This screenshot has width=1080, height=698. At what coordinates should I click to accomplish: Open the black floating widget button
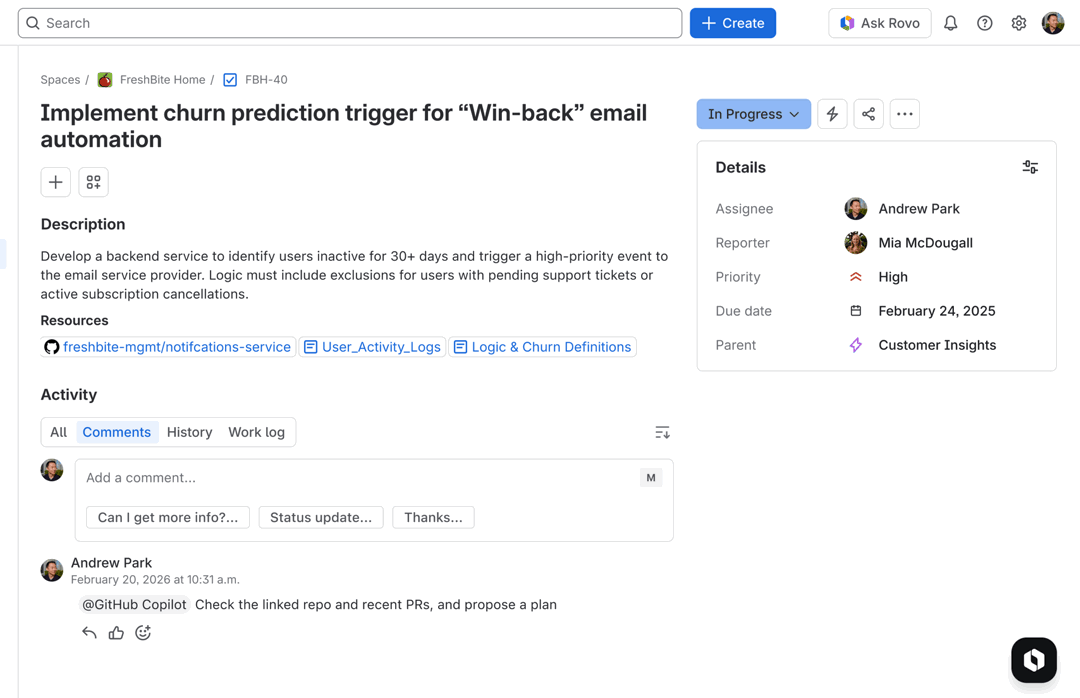click(x=1034, y=661)
